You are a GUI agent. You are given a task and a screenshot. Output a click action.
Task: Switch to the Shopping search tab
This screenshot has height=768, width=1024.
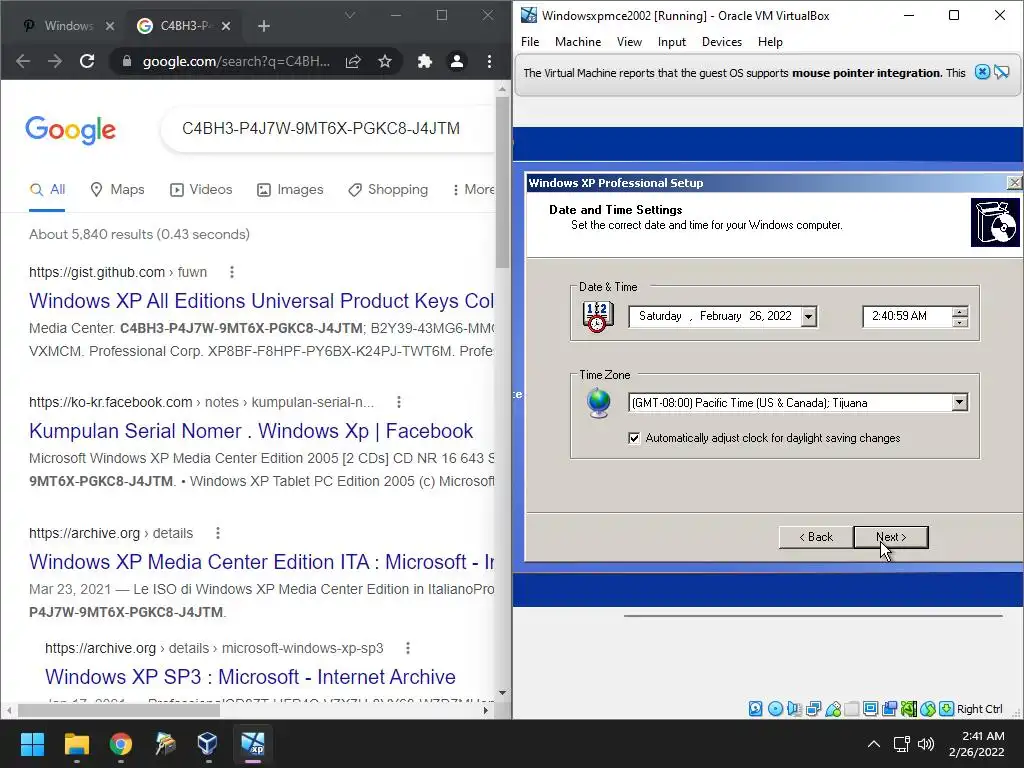pos(388,189)
